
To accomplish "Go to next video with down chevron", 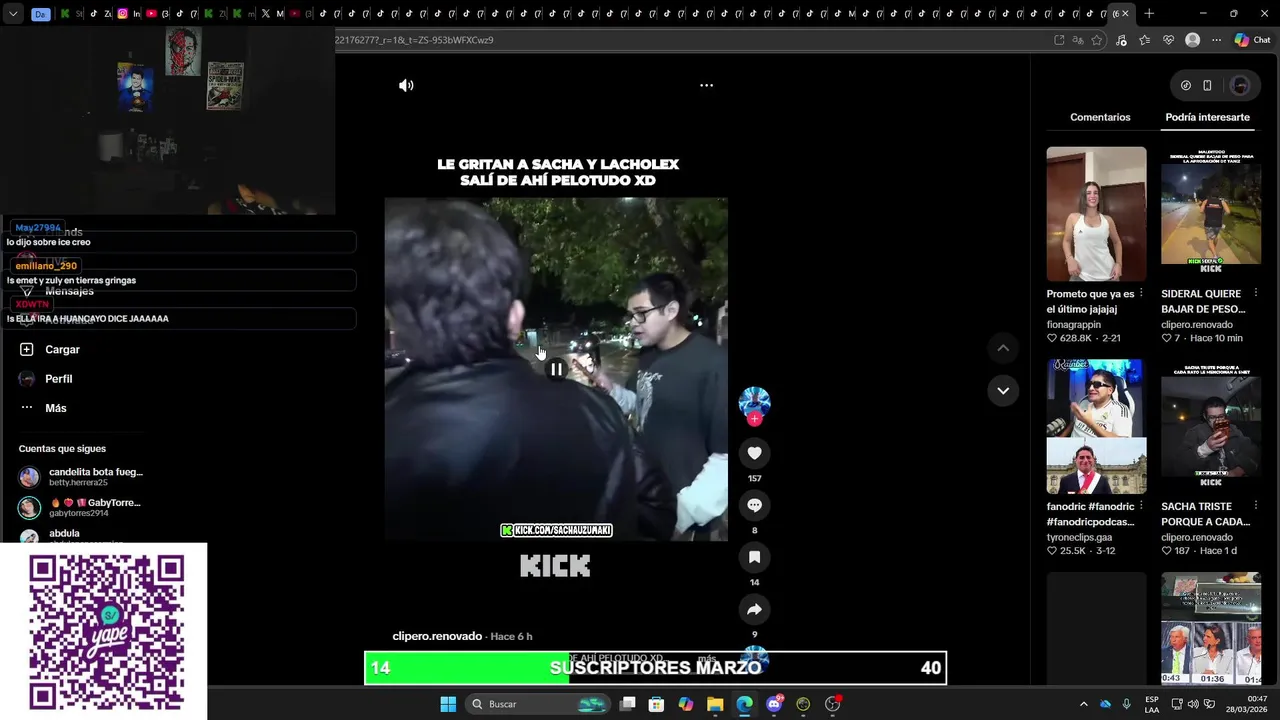I will (1003, 390).
